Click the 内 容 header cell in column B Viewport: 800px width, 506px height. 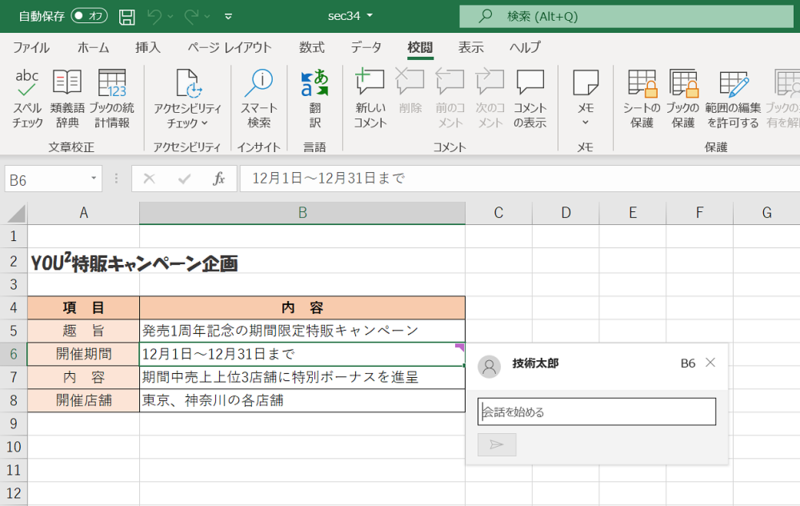pos(303,308)
